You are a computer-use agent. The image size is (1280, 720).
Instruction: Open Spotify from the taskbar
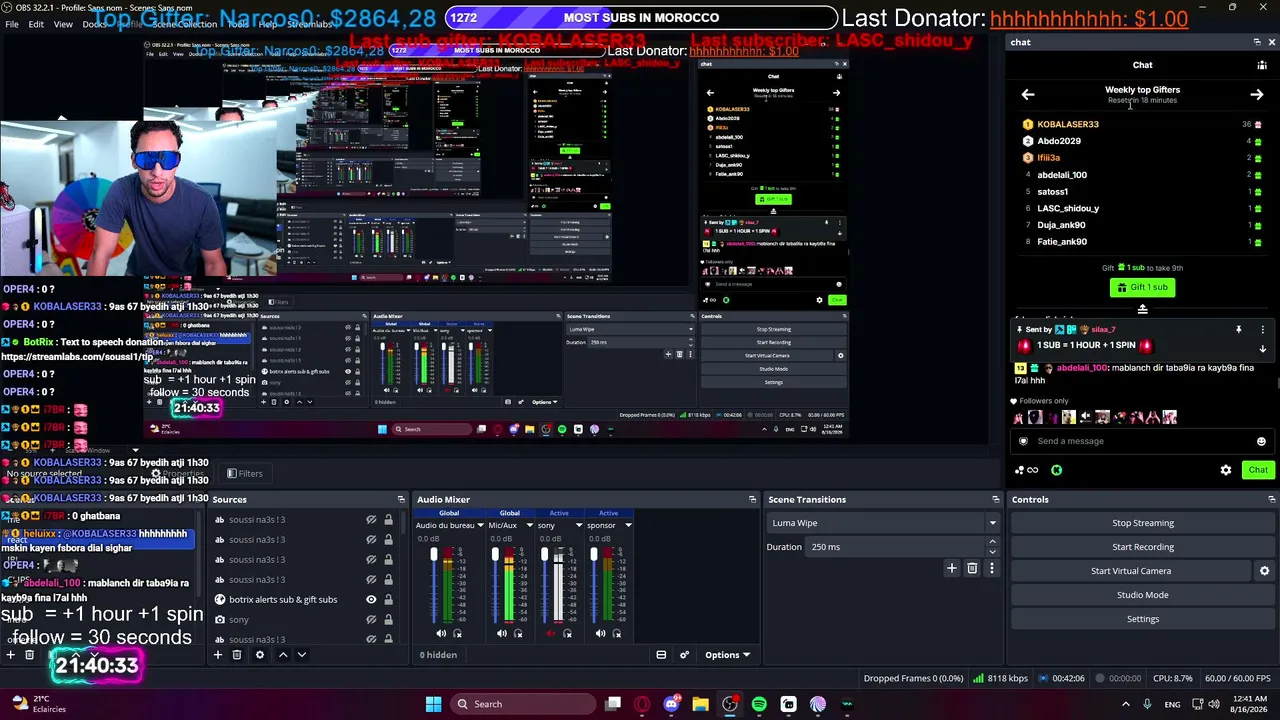pyautogui.click(x=759, y=704)
